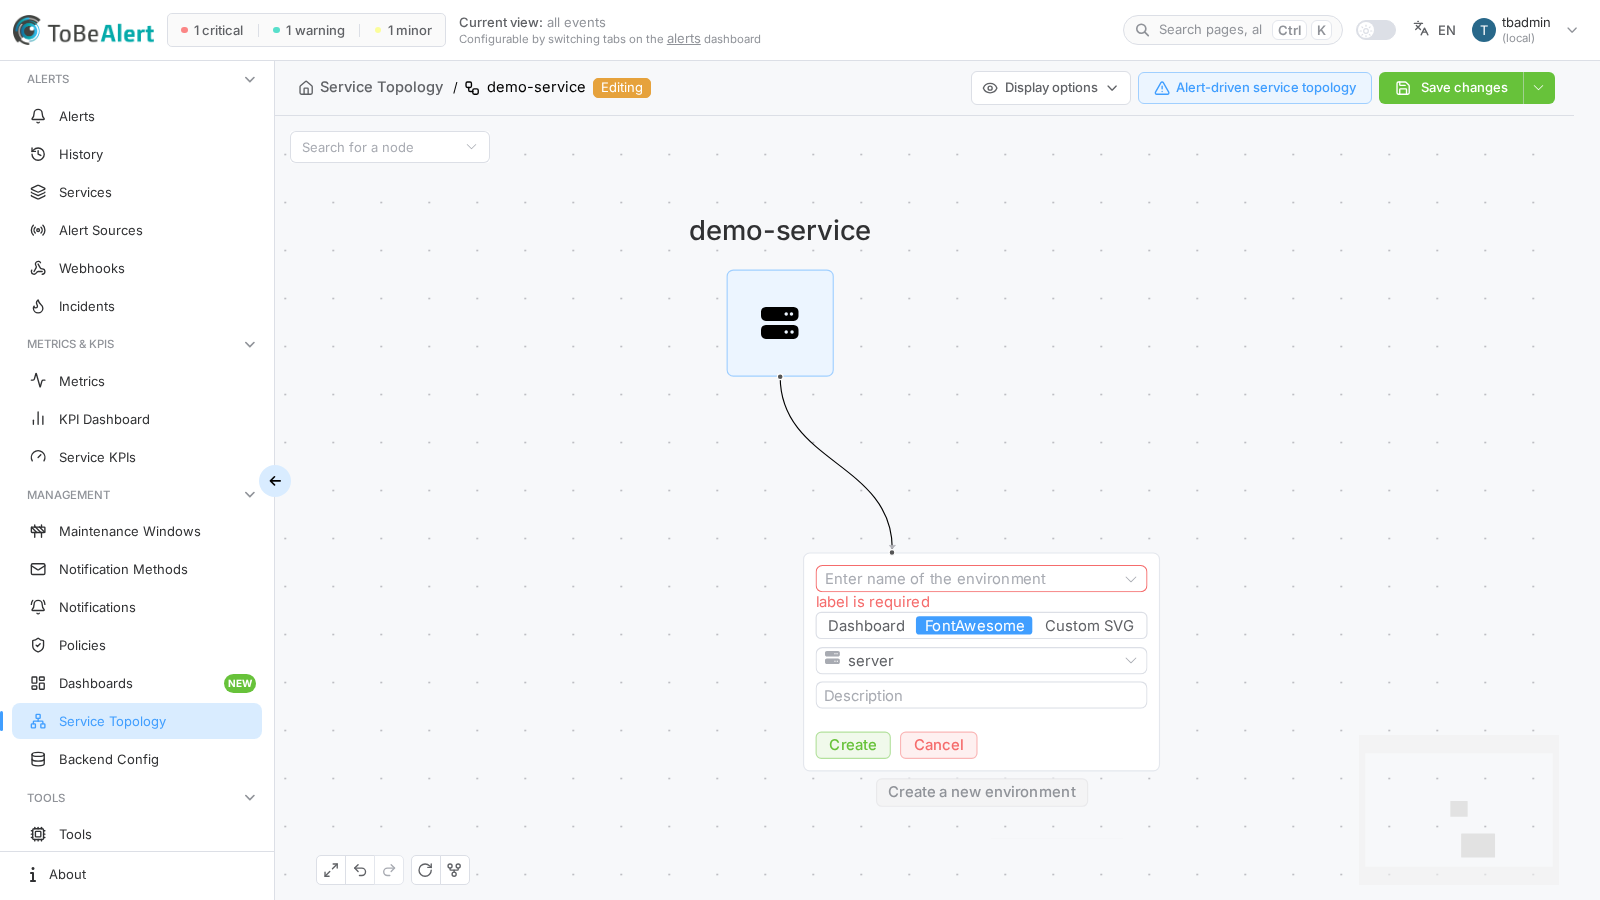Focus the environment name input field

[x=981, y=579]
